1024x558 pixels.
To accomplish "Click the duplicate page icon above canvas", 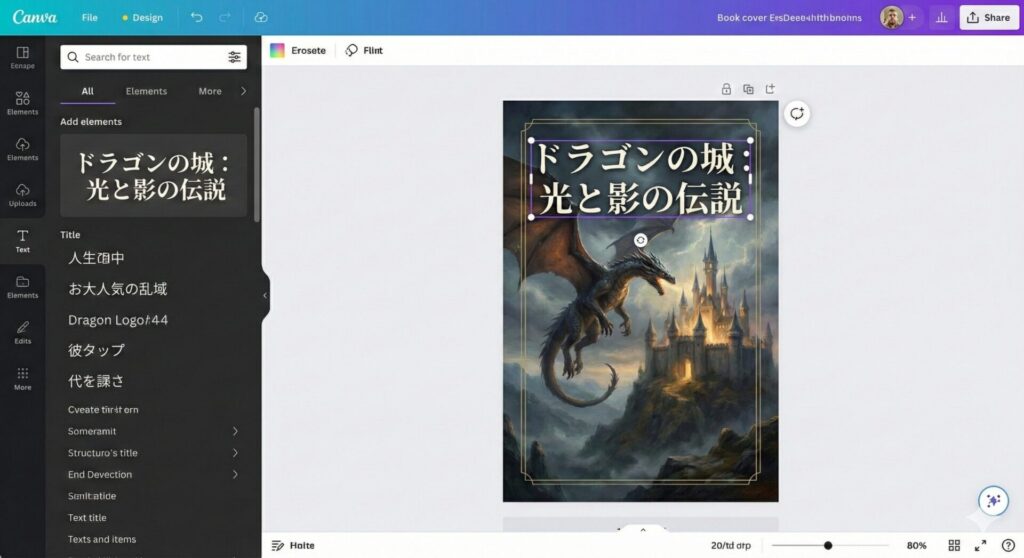I will [x=748, y=89].
